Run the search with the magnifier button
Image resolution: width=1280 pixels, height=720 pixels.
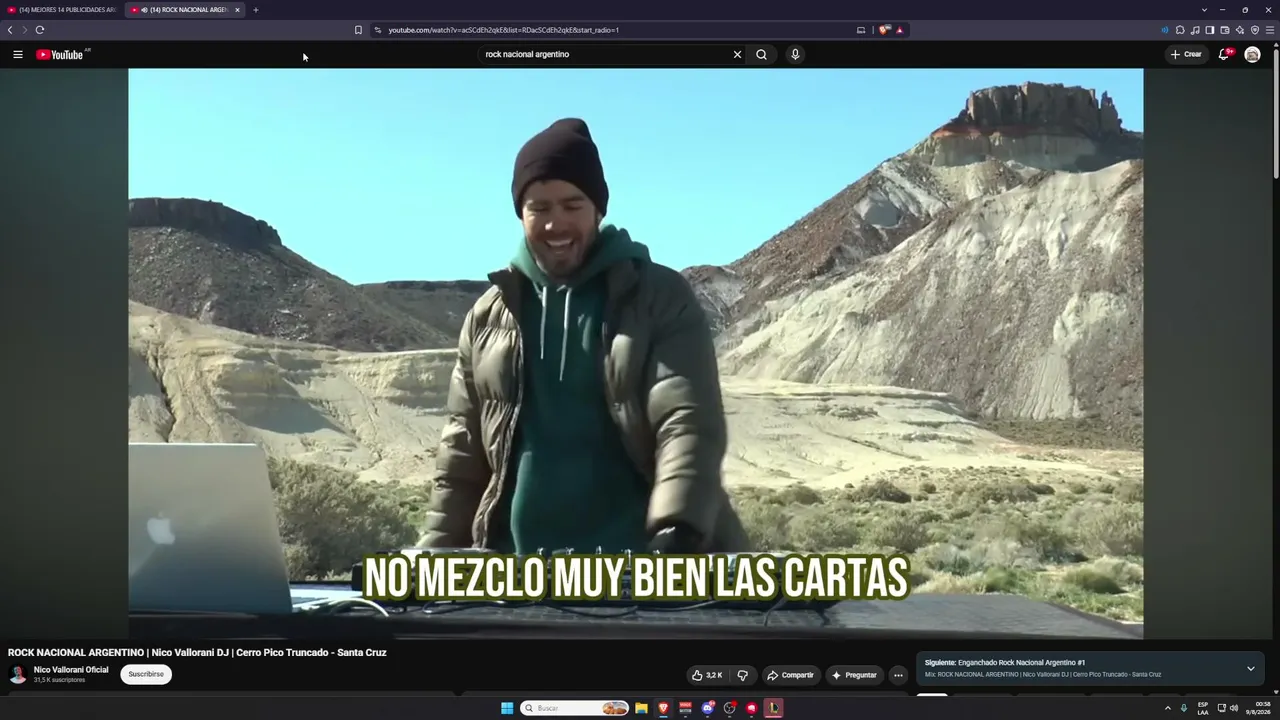point(762,54)
